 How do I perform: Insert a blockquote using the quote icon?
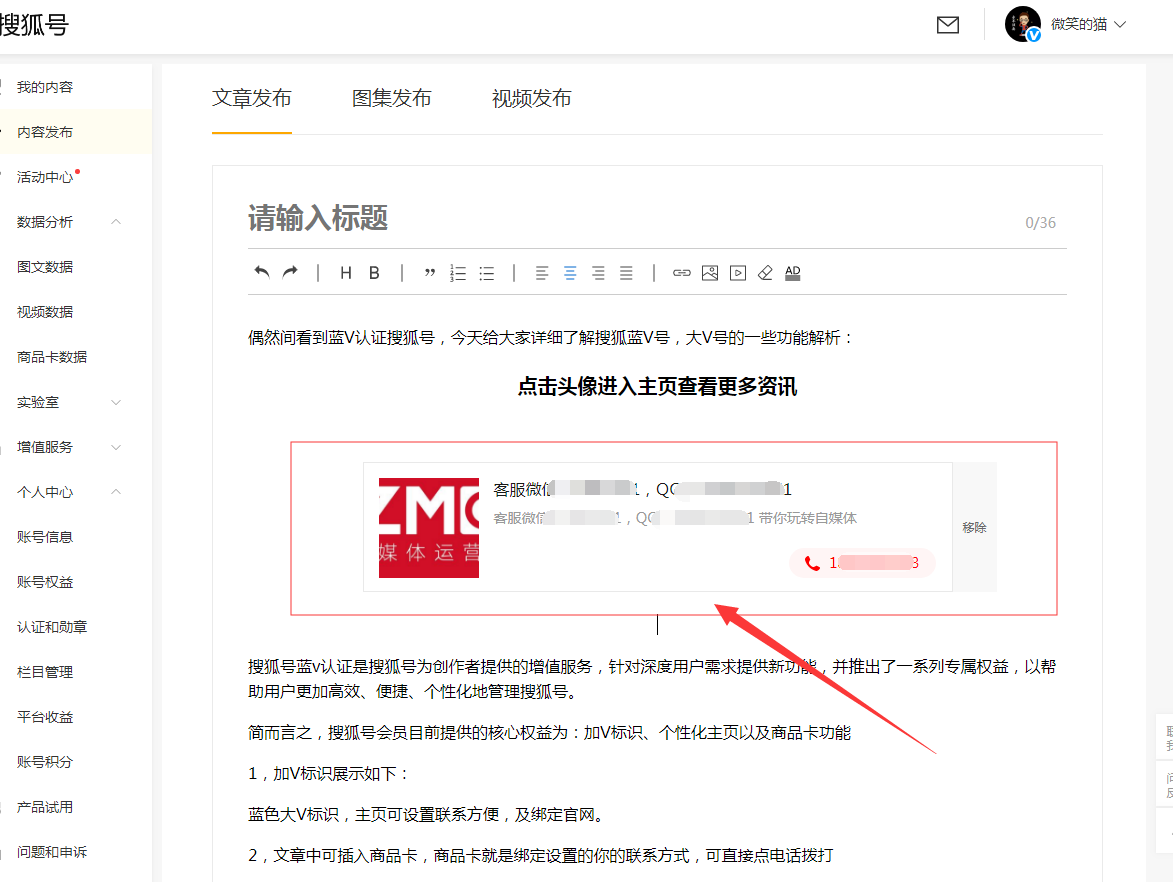click(x=430, y=272)
